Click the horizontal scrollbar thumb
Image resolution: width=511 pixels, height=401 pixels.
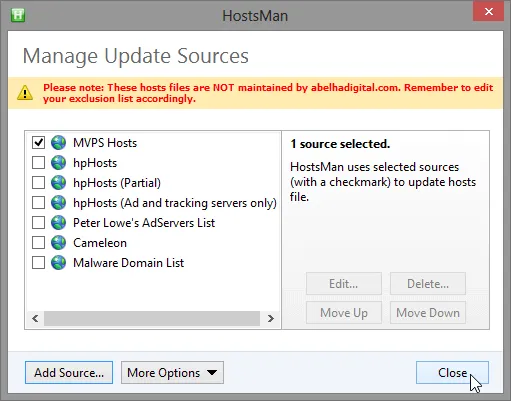pyautogui.click(x=152, y=319)
